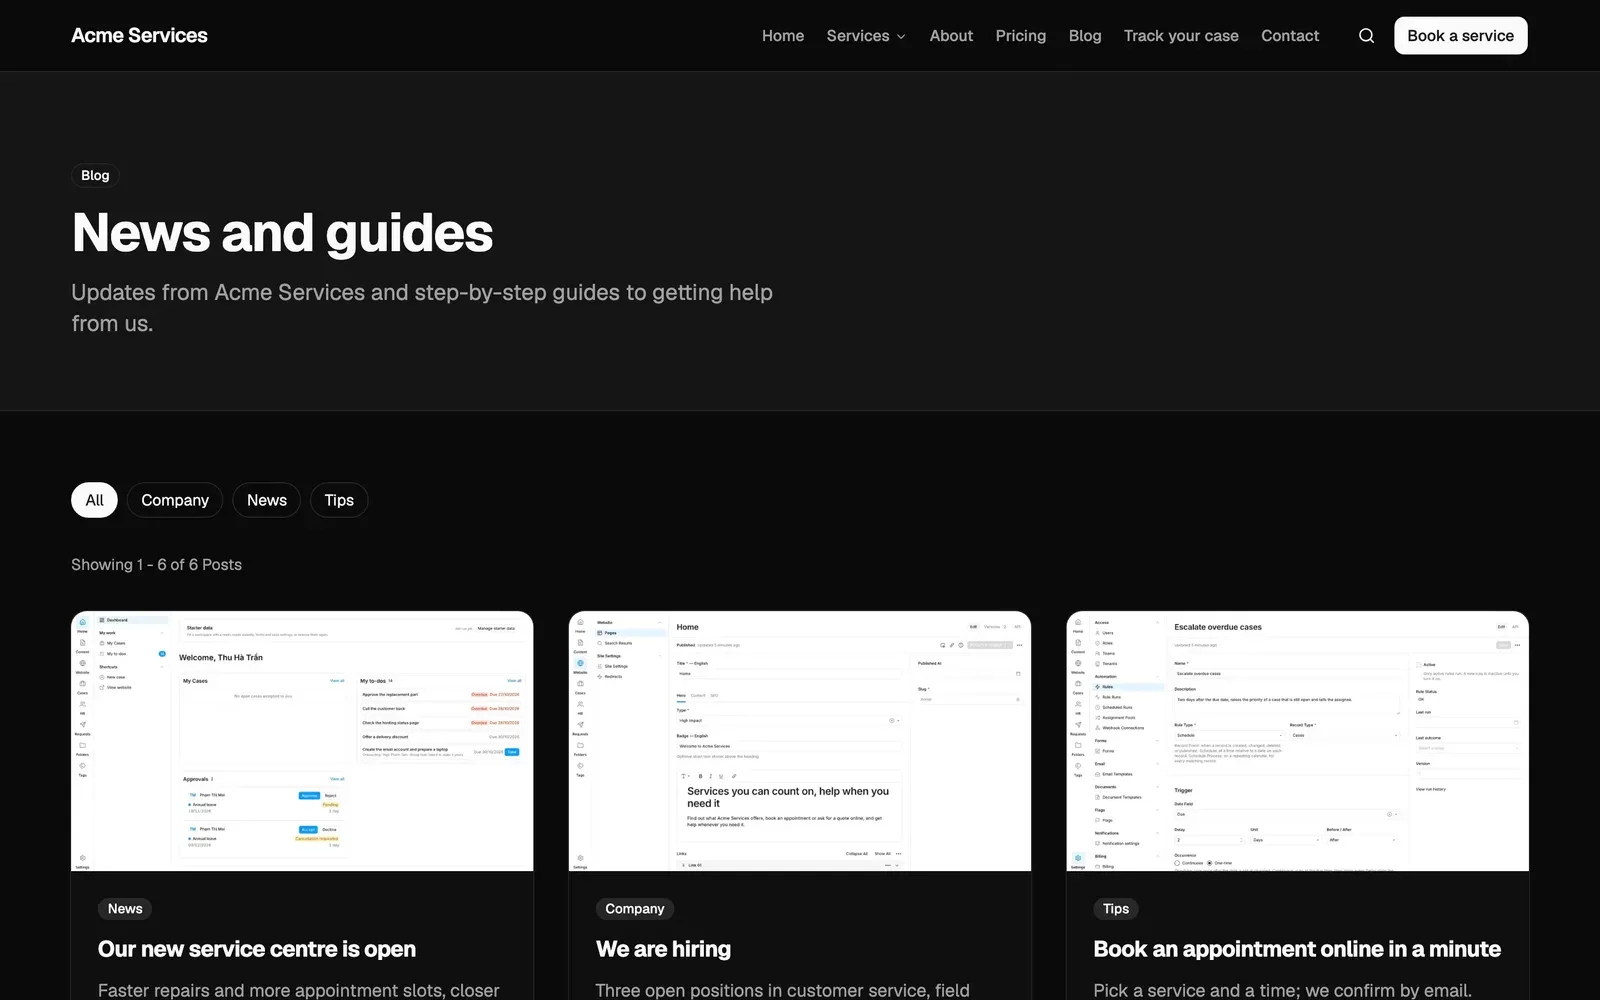Open 'Book an appointment online in a minute'
This screenshot has width=1600, height=1000.
1297,949
